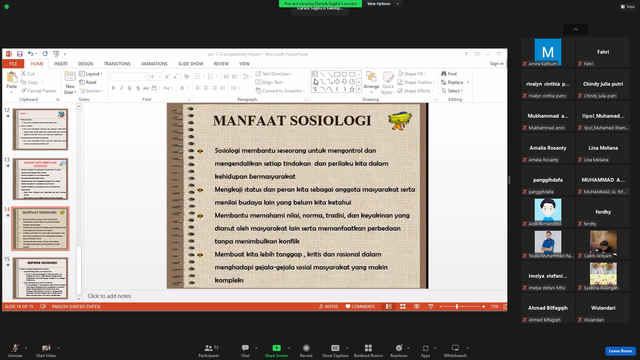Click the font name input box
Viewport: 640px width, 360px height.
[128, 77]
